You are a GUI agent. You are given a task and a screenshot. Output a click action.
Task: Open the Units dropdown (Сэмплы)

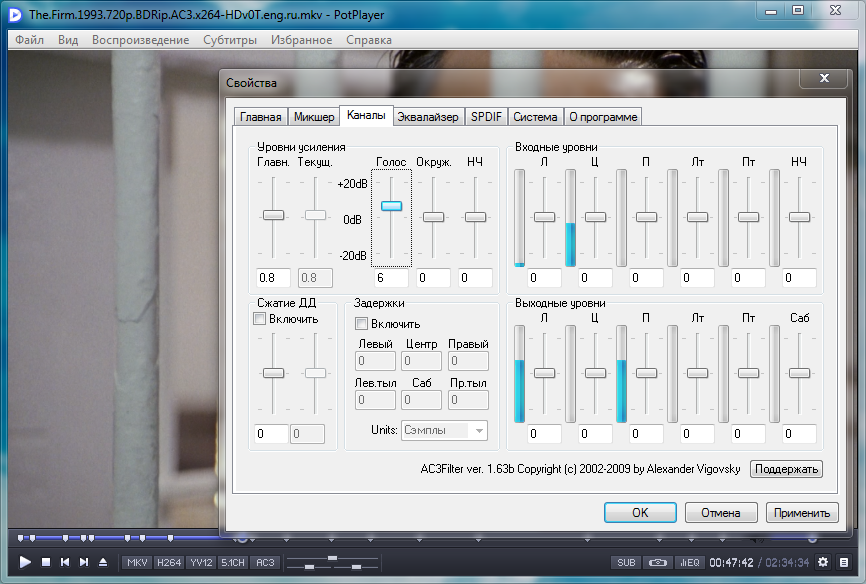coord(444,430)
